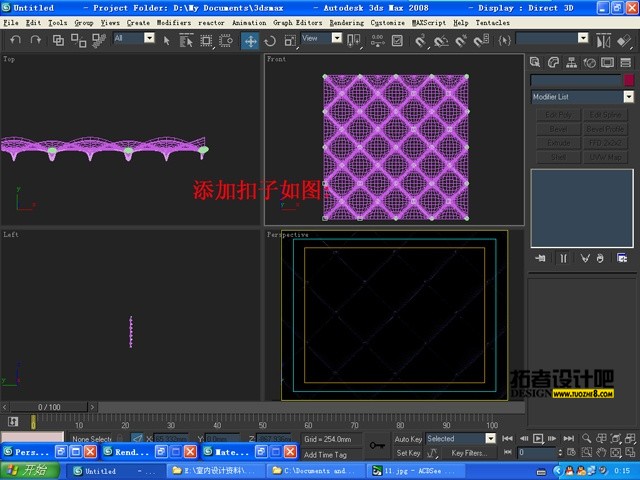The image size is (640, 480).
Task: Click the Select and Manipulate icon
Action: pos(378,40)
